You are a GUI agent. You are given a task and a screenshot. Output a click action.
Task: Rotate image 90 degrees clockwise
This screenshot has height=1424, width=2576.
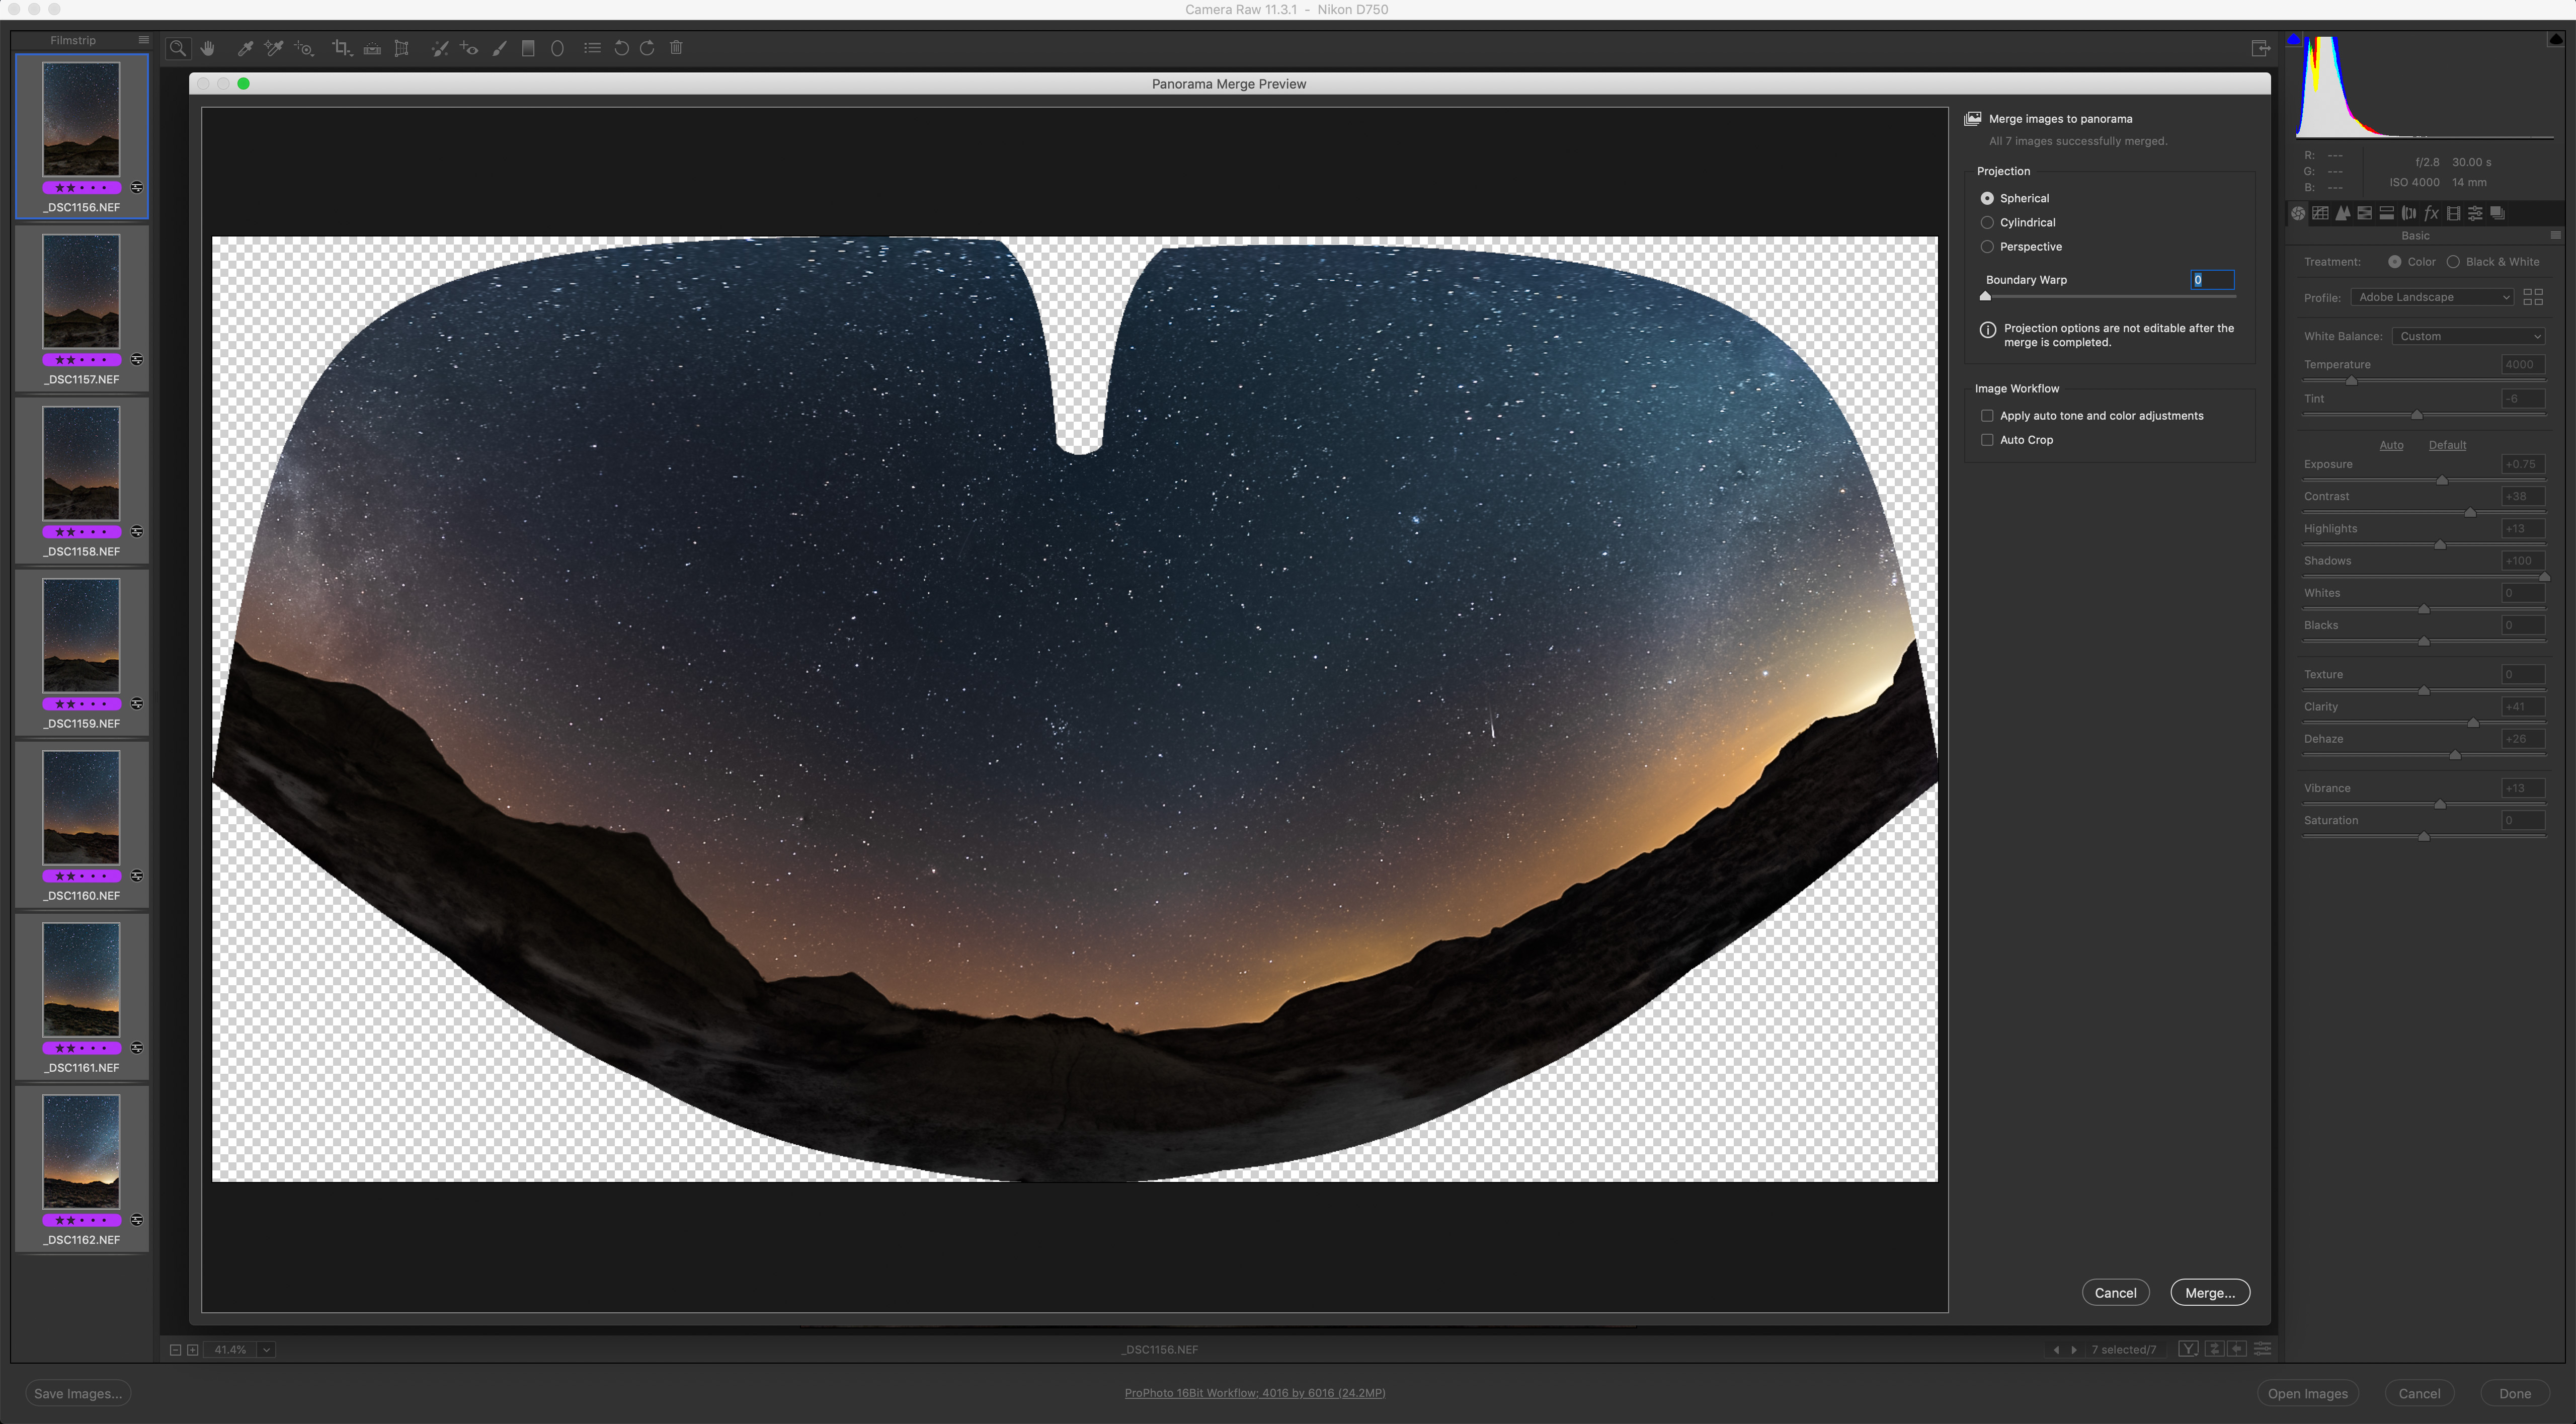pyautogui.click(x=647, y=48)
